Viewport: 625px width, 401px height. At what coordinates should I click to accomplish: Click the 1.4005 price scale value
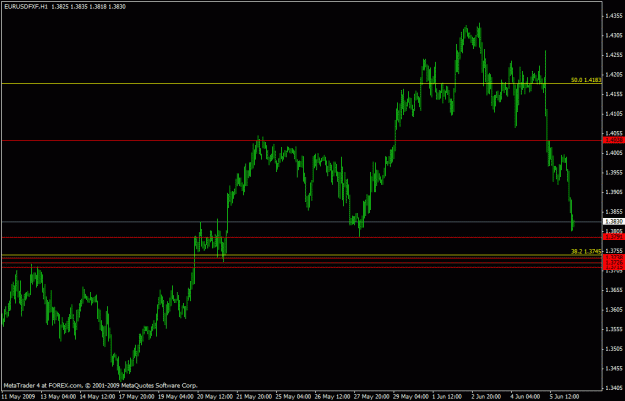(x=614, y=153)
